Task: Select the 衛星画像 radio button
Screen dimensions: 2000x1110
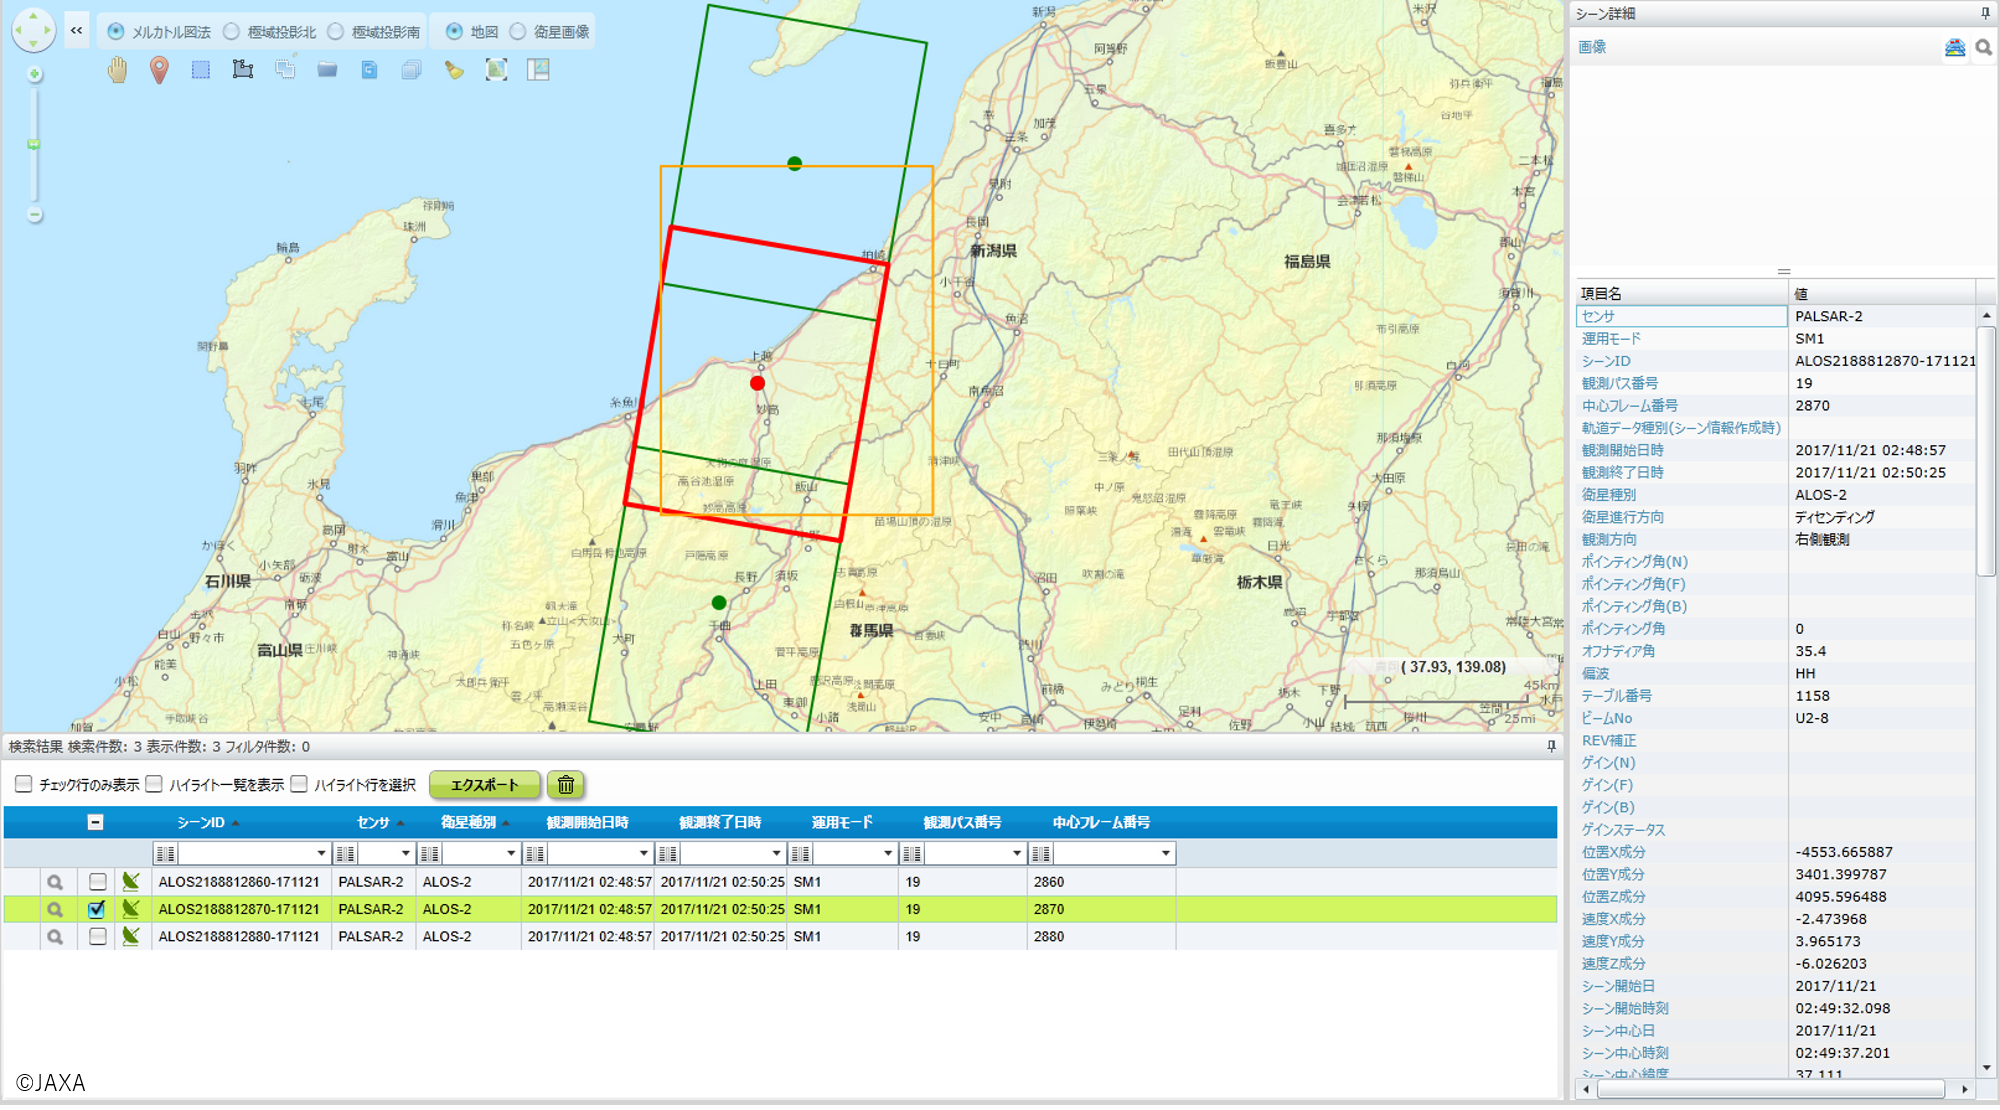Action: pyautogui.click(x=518, y=32)
